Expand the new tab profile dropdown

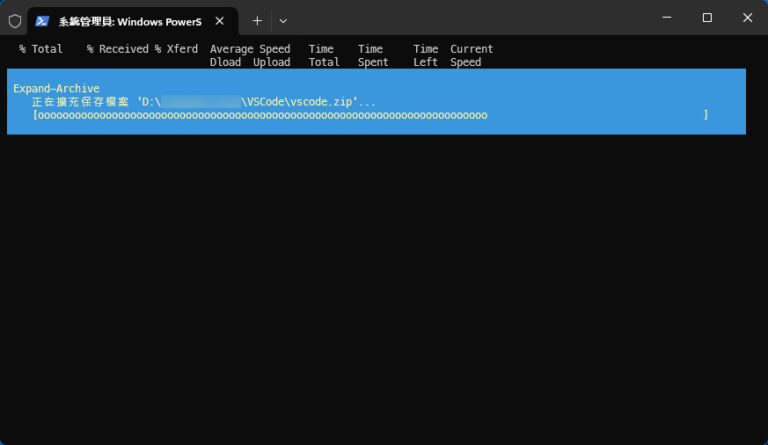point(283,21)
